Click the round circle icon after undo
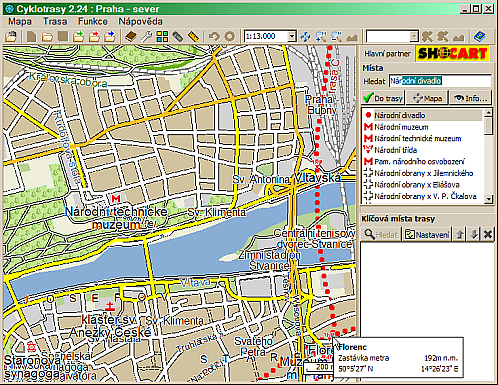This screenshot has height=385, width=498. click(229, 36)
